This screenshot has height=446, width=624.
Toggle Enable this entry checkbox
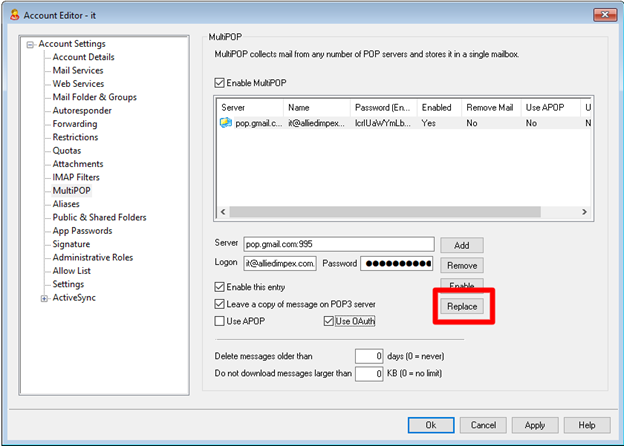[x=221, y=286]
